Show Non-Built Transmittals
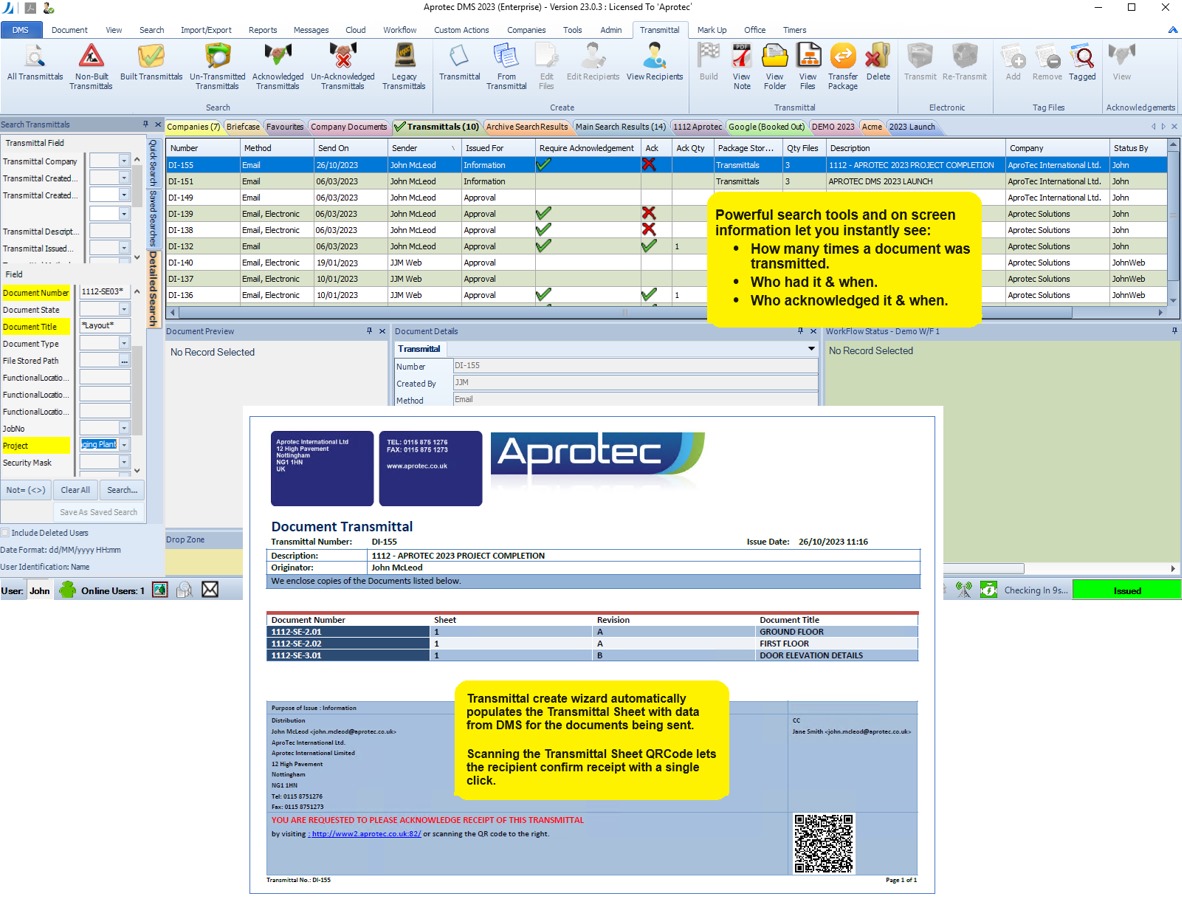 [x=91, y=66]
